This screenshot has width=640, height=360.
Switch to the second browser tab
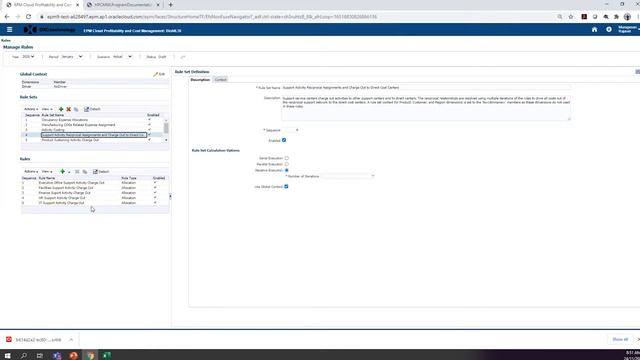[122, 5]
